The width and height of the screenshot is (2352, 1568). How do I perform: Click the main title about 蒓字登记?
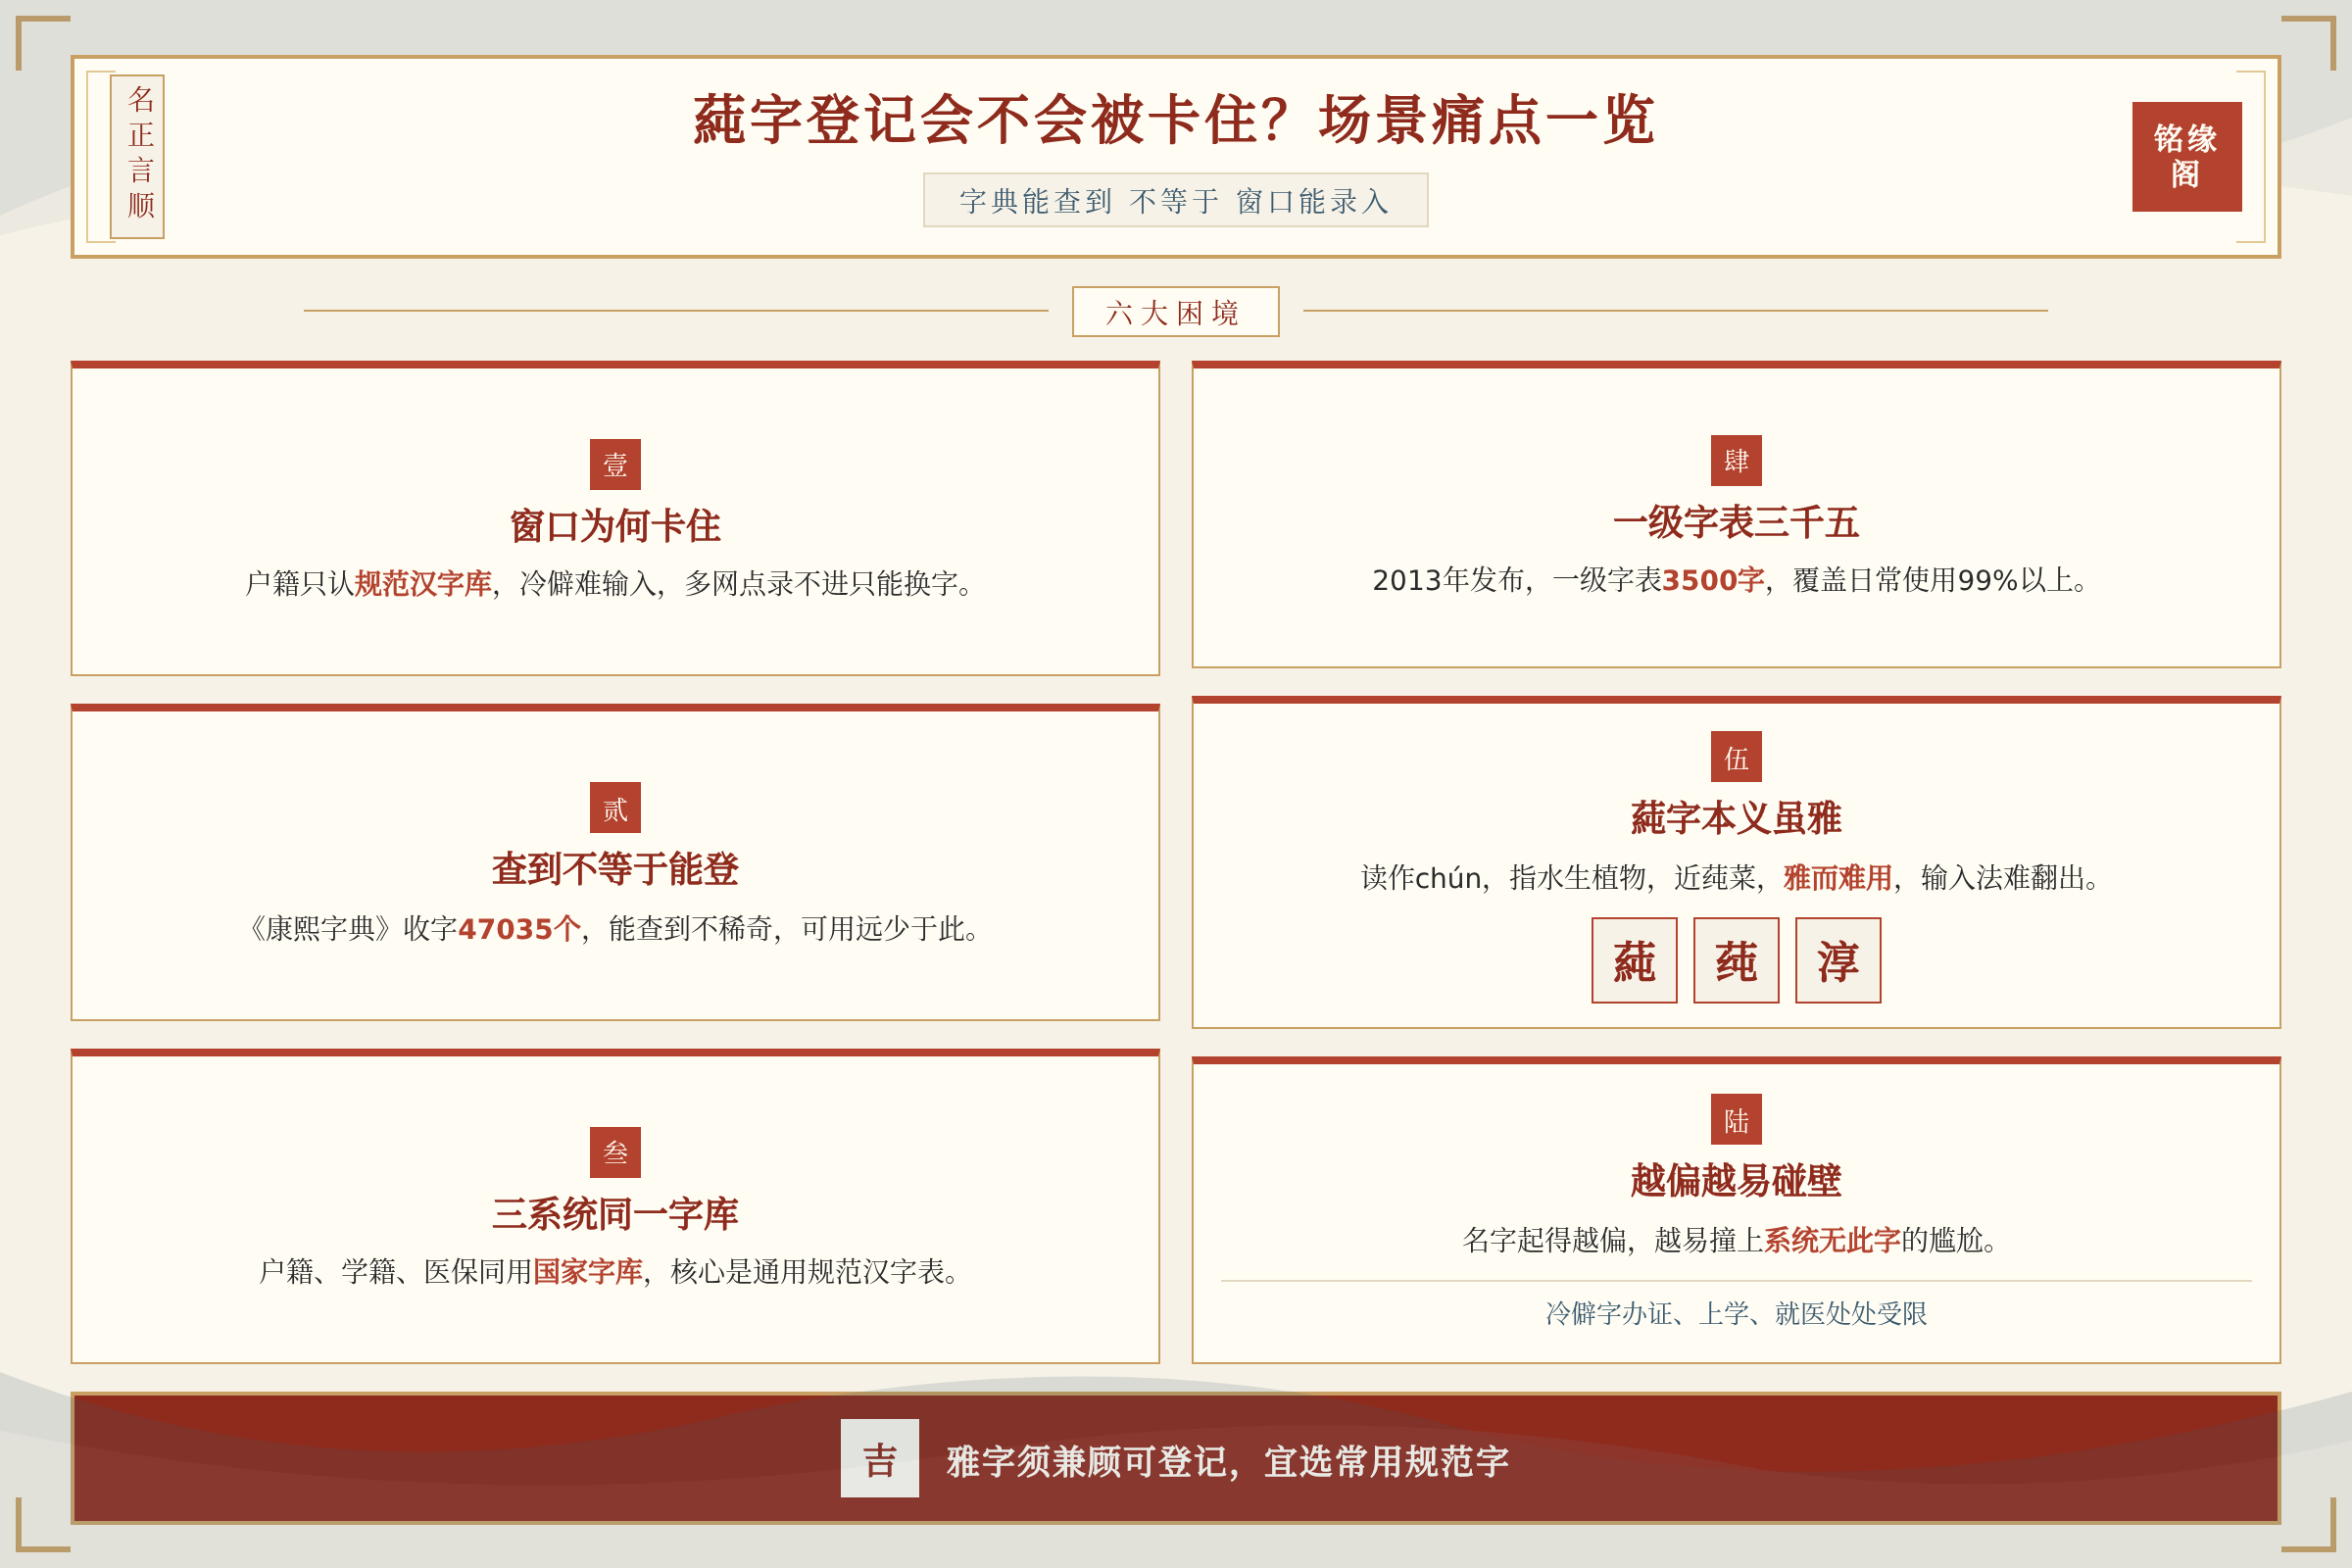click(x=1175, y=119)
